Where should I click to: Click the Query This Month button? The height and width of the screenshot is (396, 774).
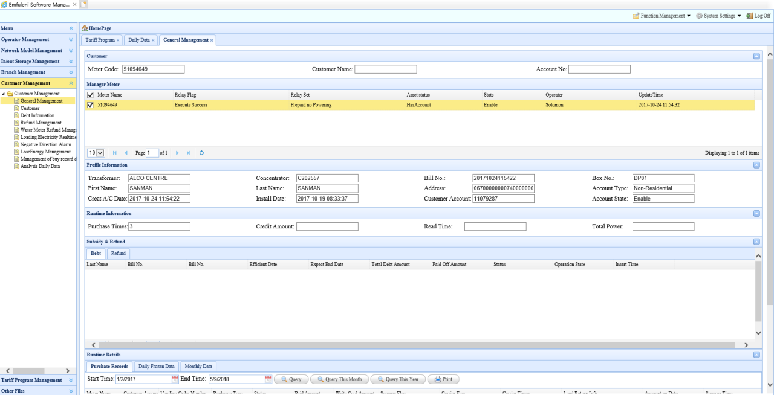pyautogui.click(x=339, y=379)
